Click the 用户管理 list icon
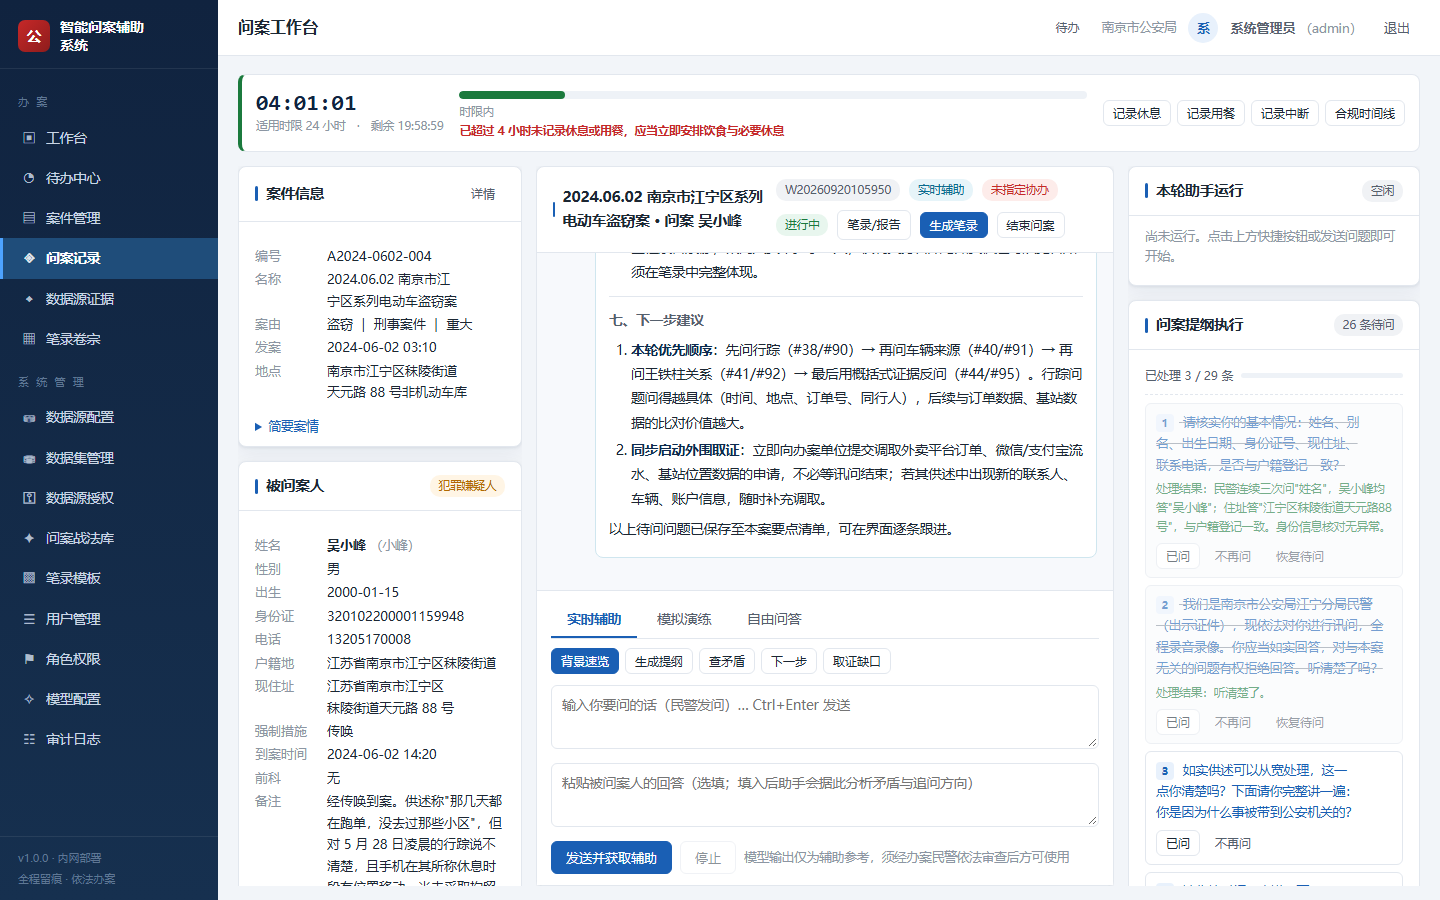1440x900 pixels. pos(29,619)
